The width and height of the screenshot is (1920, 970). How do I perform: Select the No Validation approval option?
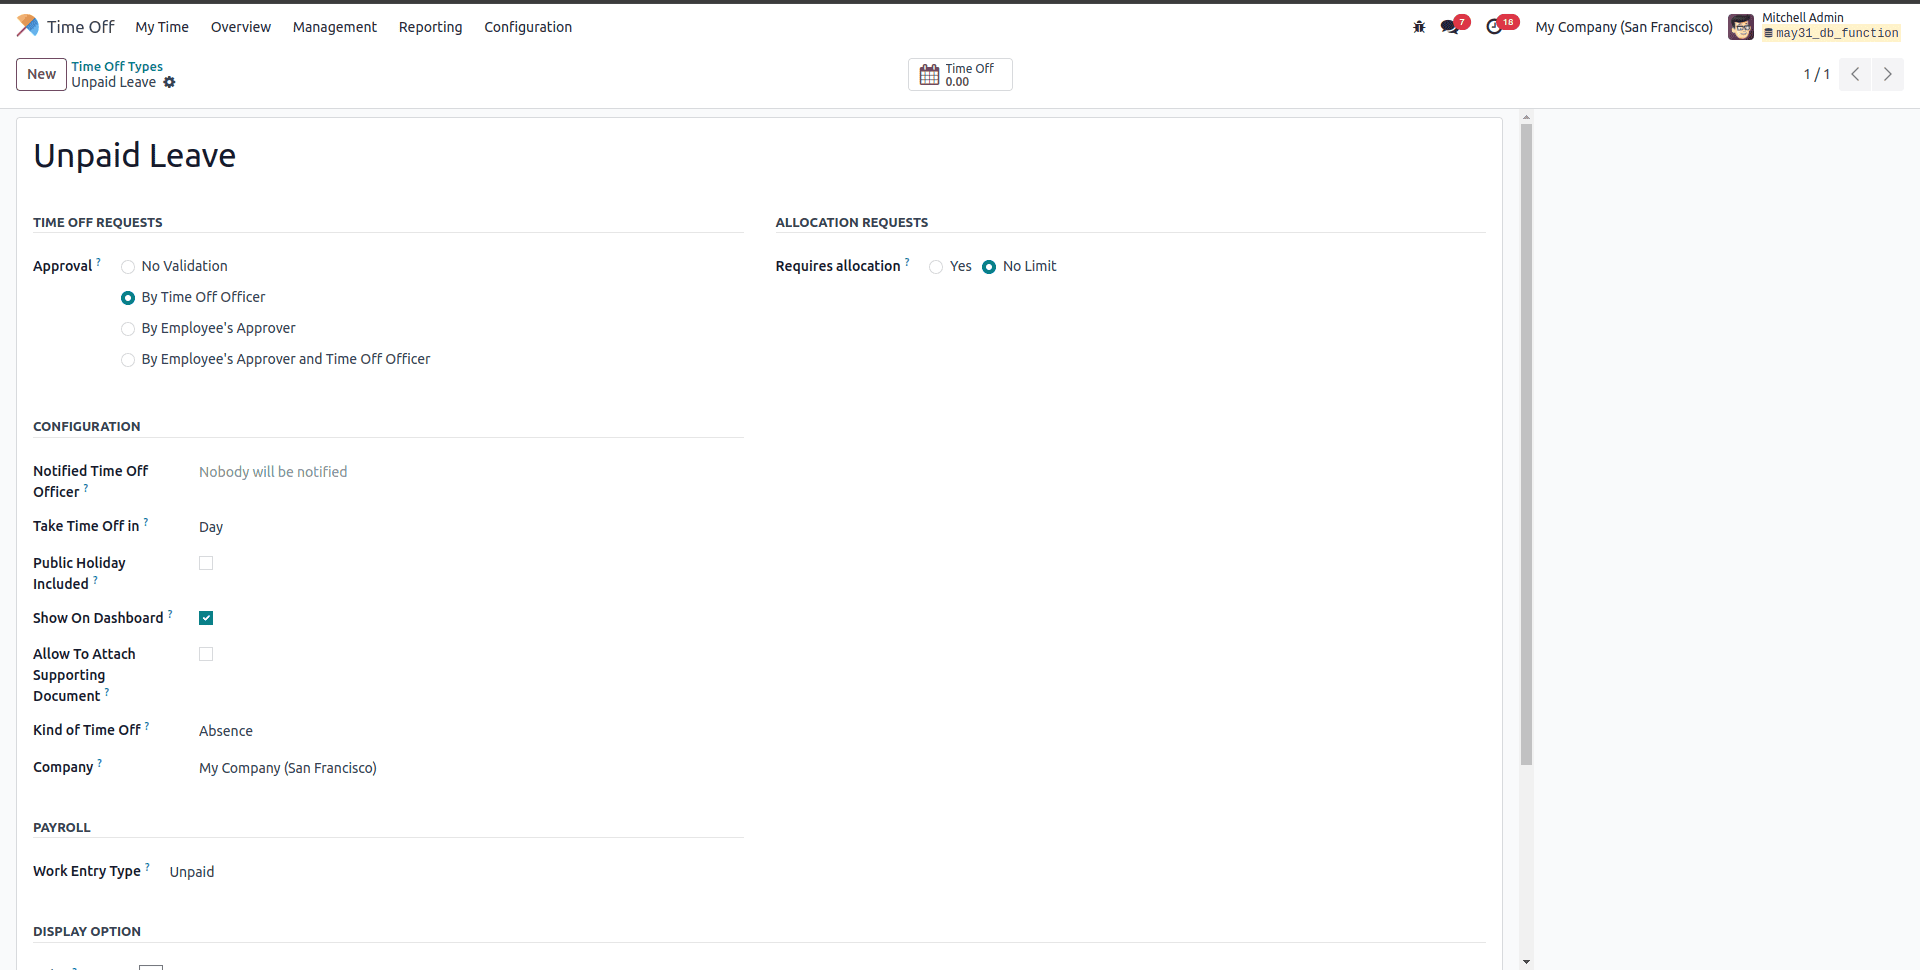tap(128, 267)
